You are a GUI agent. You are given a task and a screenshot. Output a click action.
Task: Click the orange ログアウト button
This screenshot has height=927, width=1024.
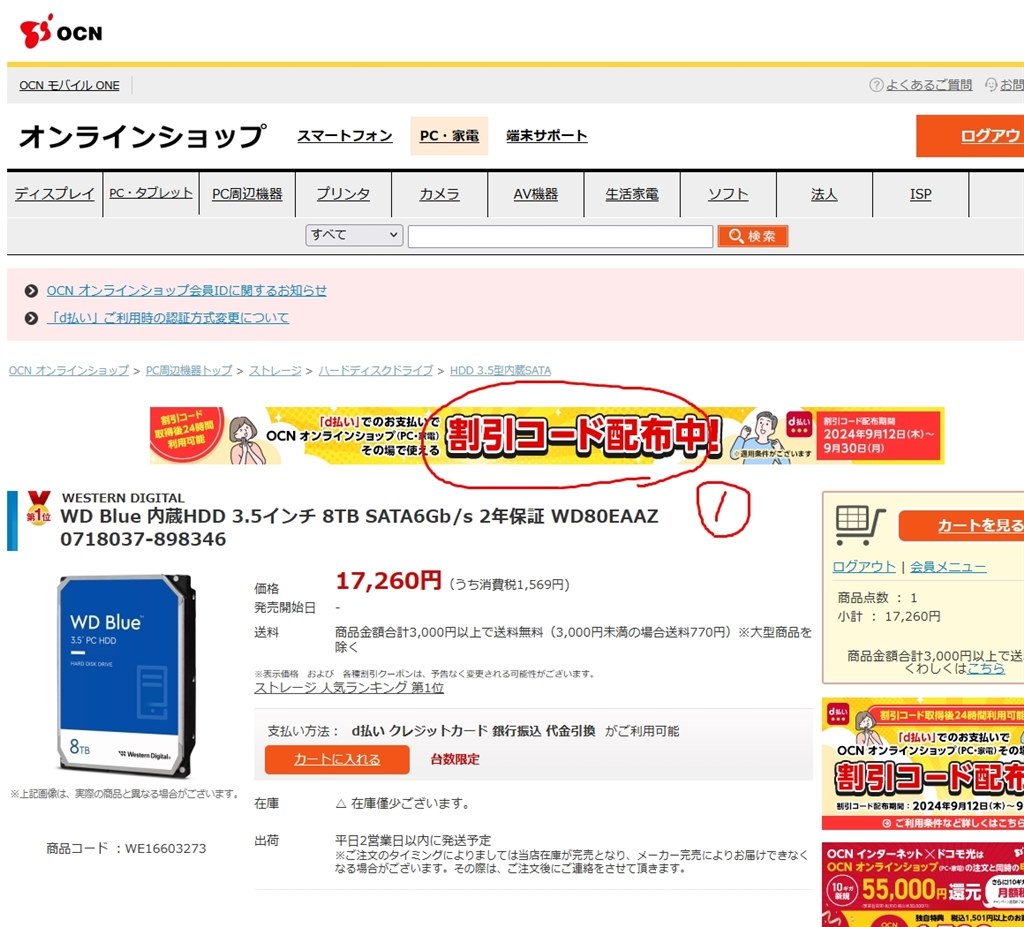[970, 136]
